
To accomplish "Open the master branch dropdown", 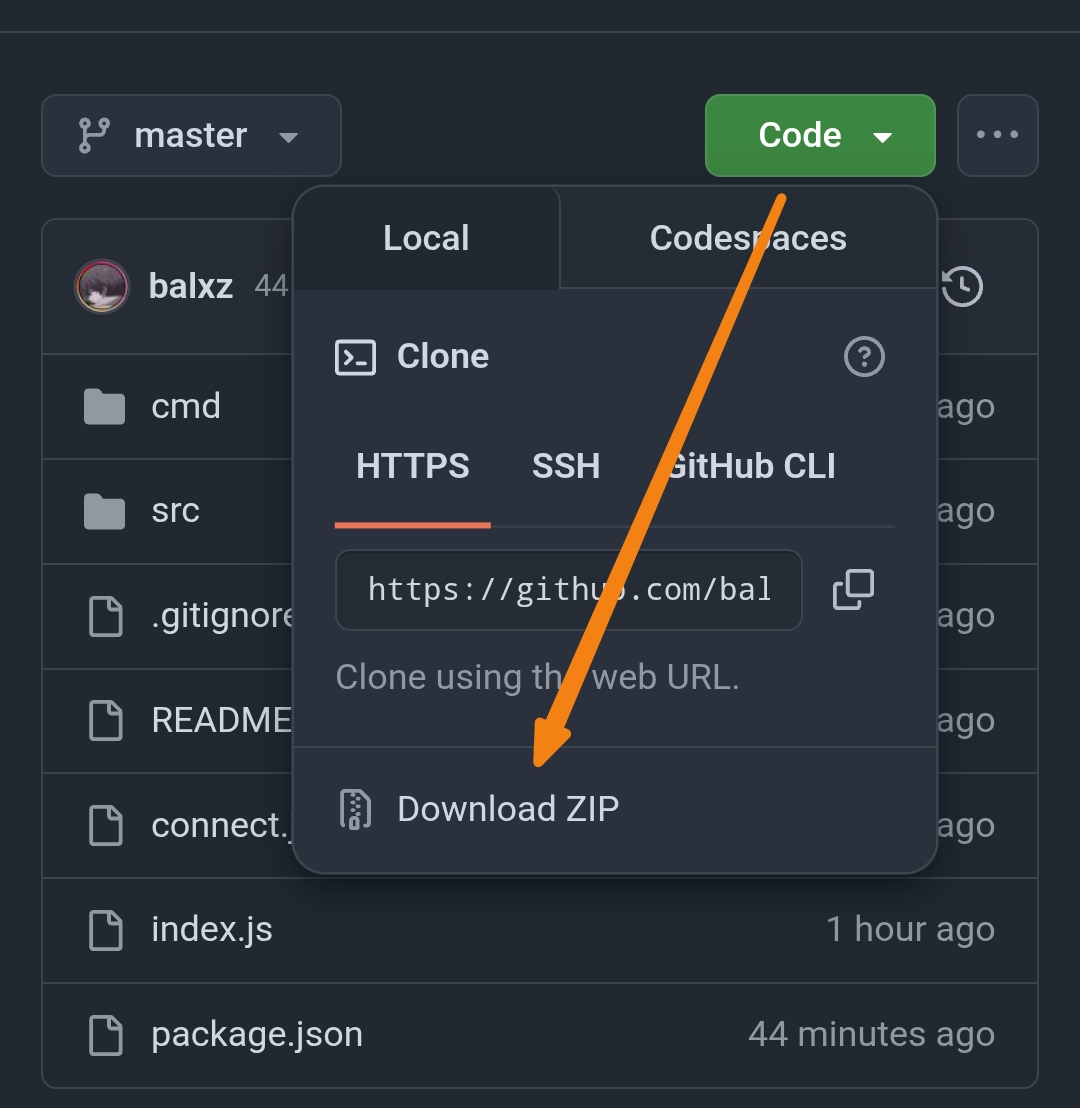I will 191,136.
